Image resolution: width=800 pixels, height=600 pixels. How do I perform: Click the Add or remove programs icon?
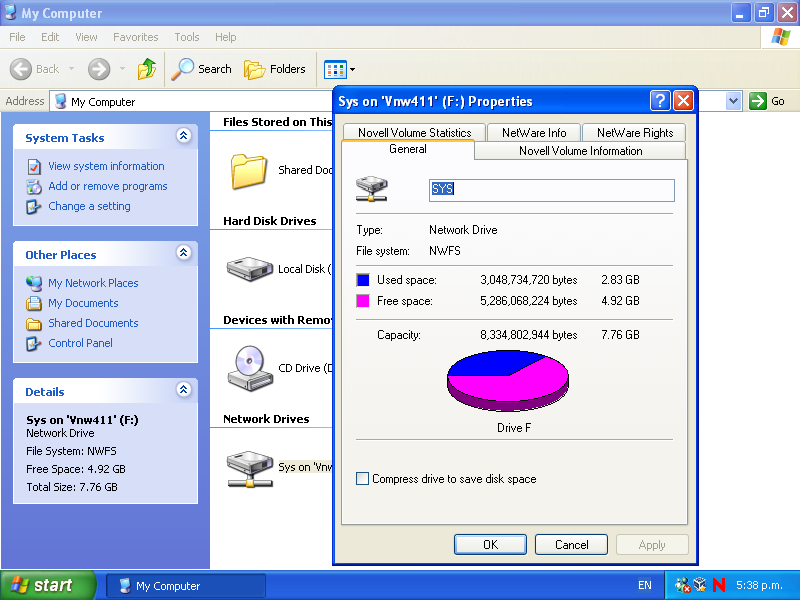(x=34, y=187)
